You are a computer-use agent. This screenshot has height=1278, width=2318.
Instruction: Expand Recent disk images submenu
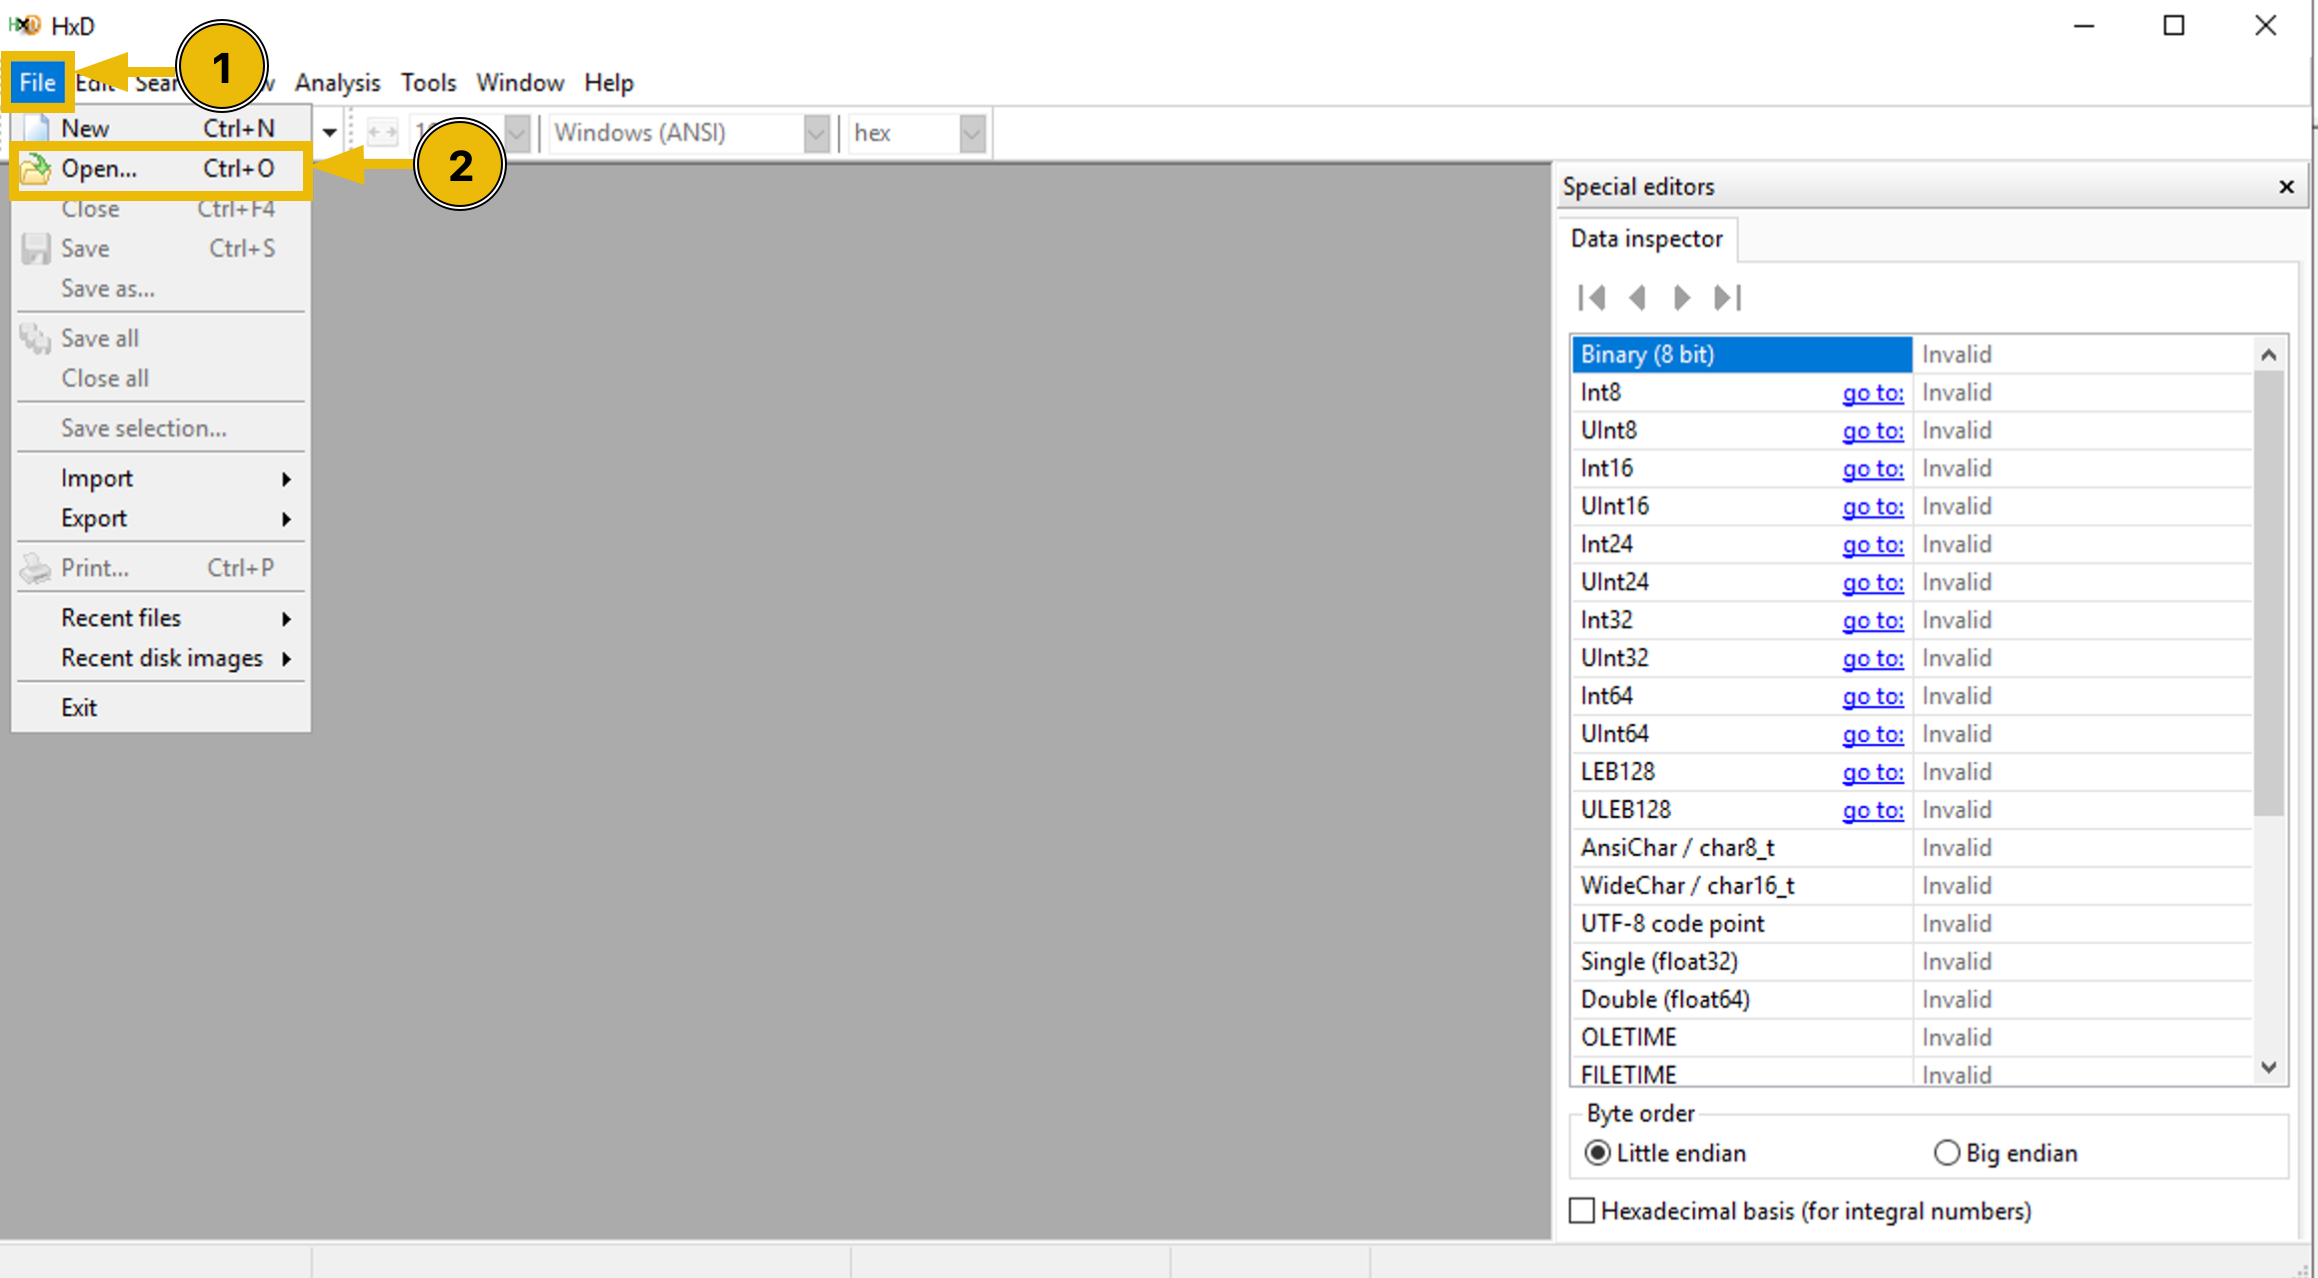(x=161, y=658)
